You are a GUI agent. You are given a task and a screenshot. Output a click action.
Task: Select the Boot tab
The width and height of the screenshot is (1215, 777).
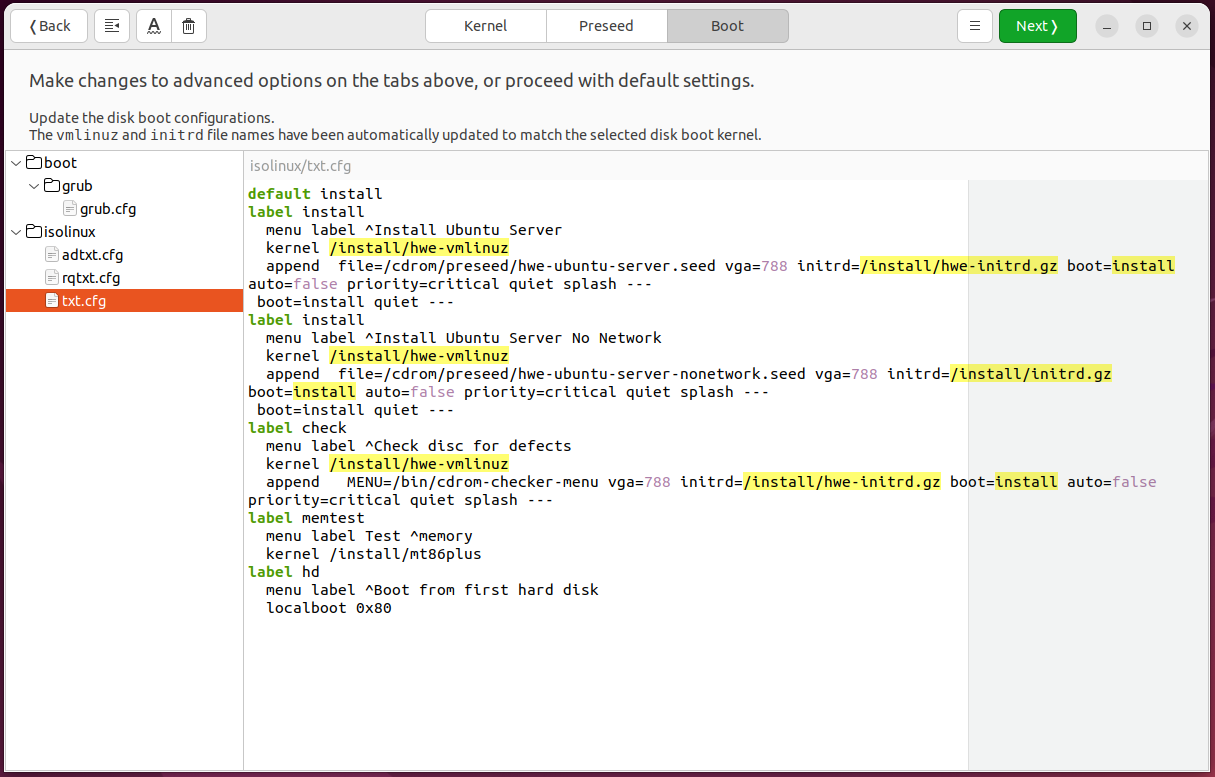[727, 26]
